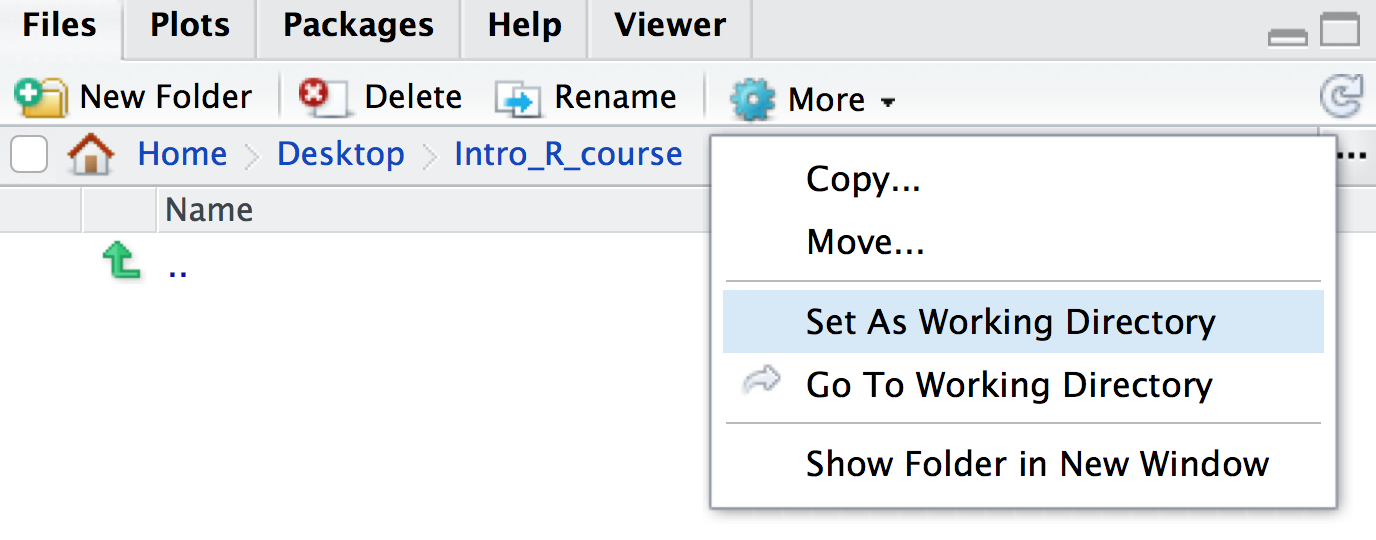Go up using green arrow icon
This screenshot has height=540, width=1376.
pos(121,264)
